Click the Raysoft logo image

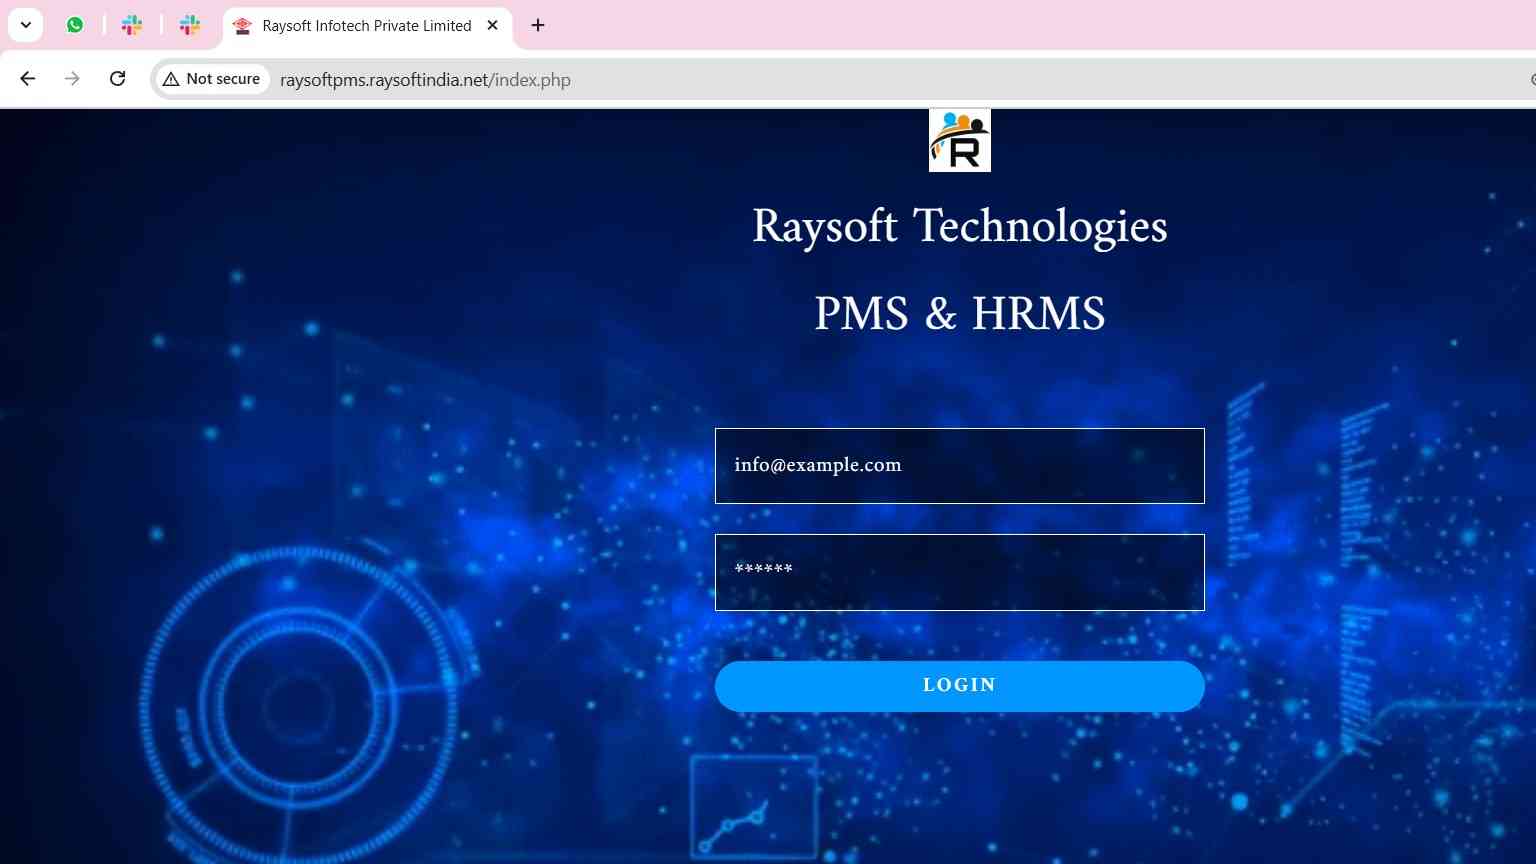[960, 140]
